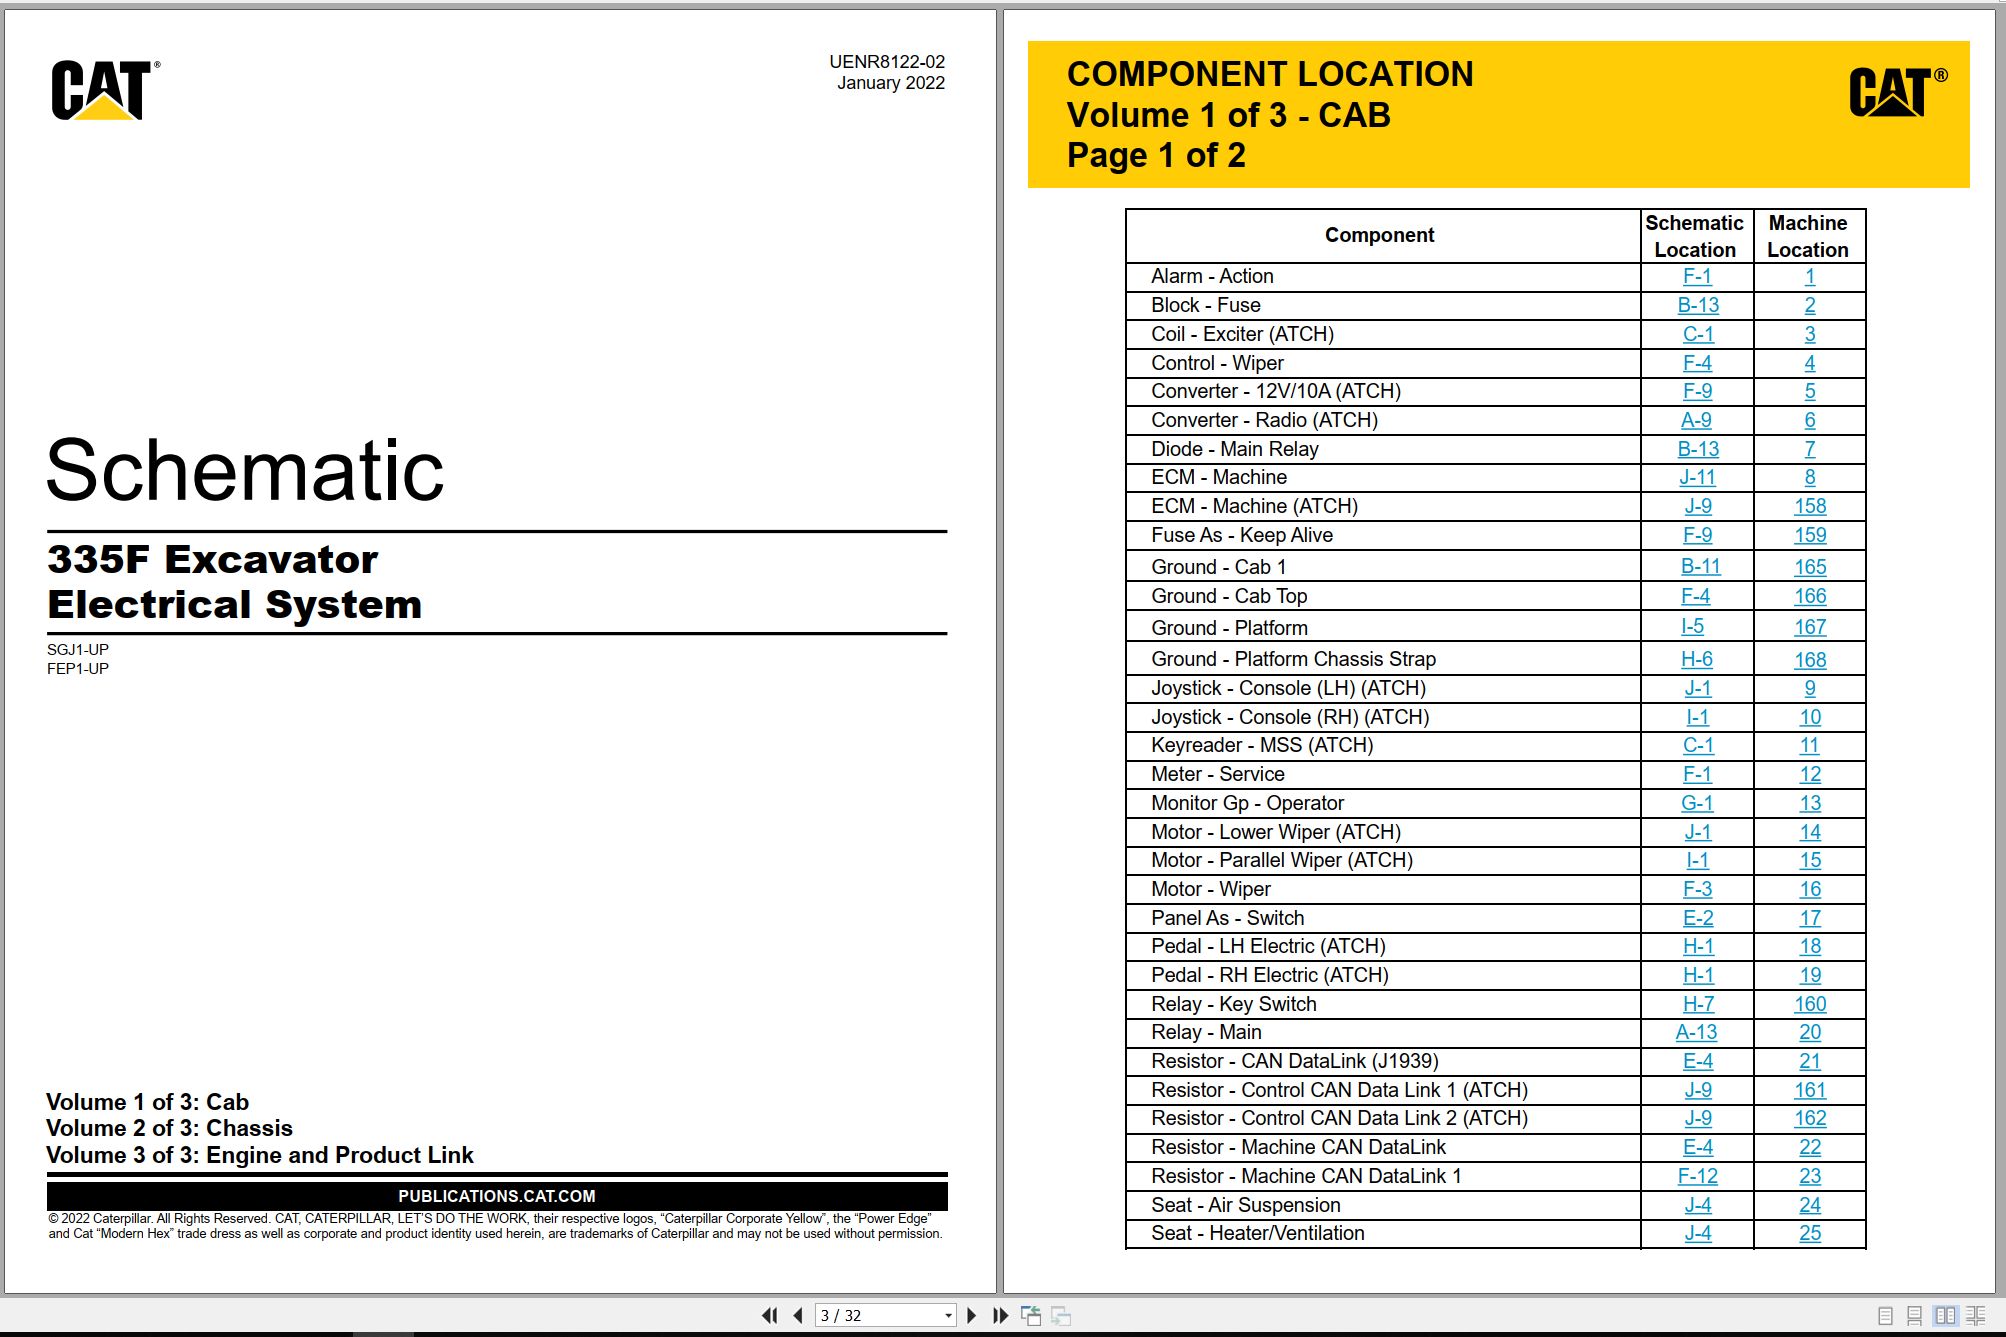Open machine location 166 for Ground - Cab Top
The width and height of the screenshot is (2006, 1337).
click(x=1810, y=596)
